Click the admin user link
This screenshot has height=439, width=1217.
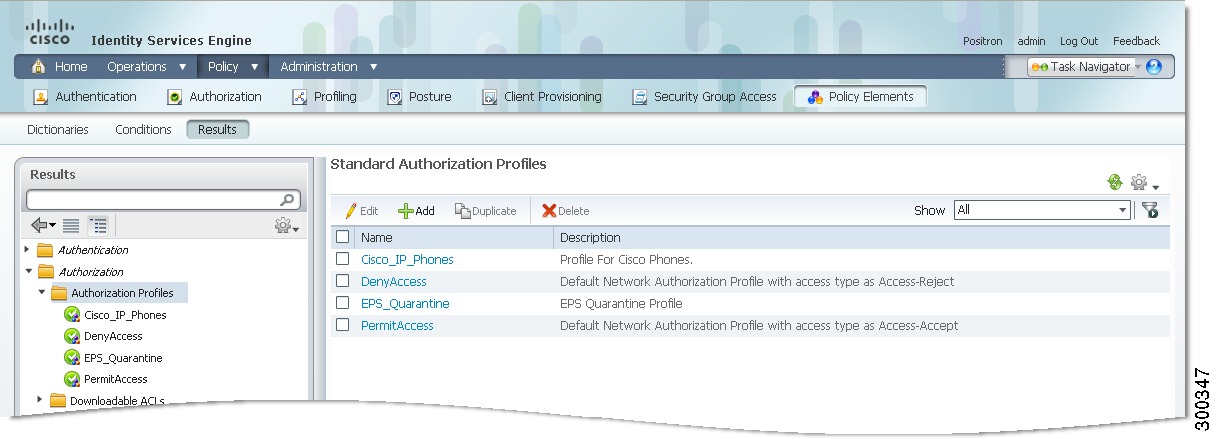pos(1031,41)
